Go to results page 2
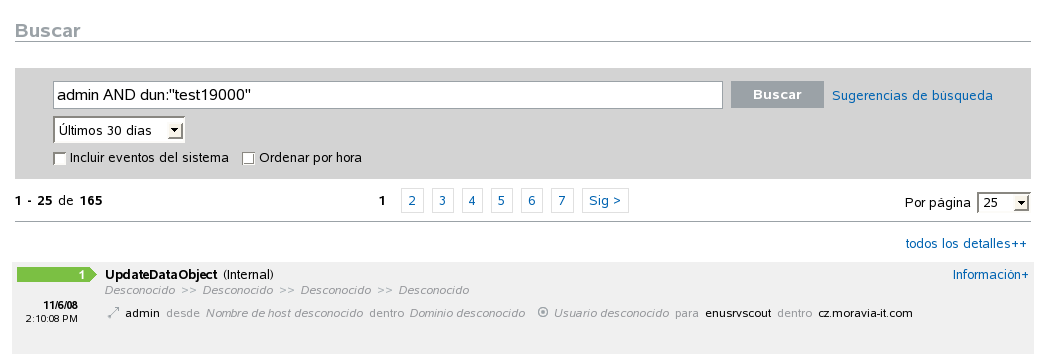Viewport: 1042px width, 360px height. tap(412, 201)
